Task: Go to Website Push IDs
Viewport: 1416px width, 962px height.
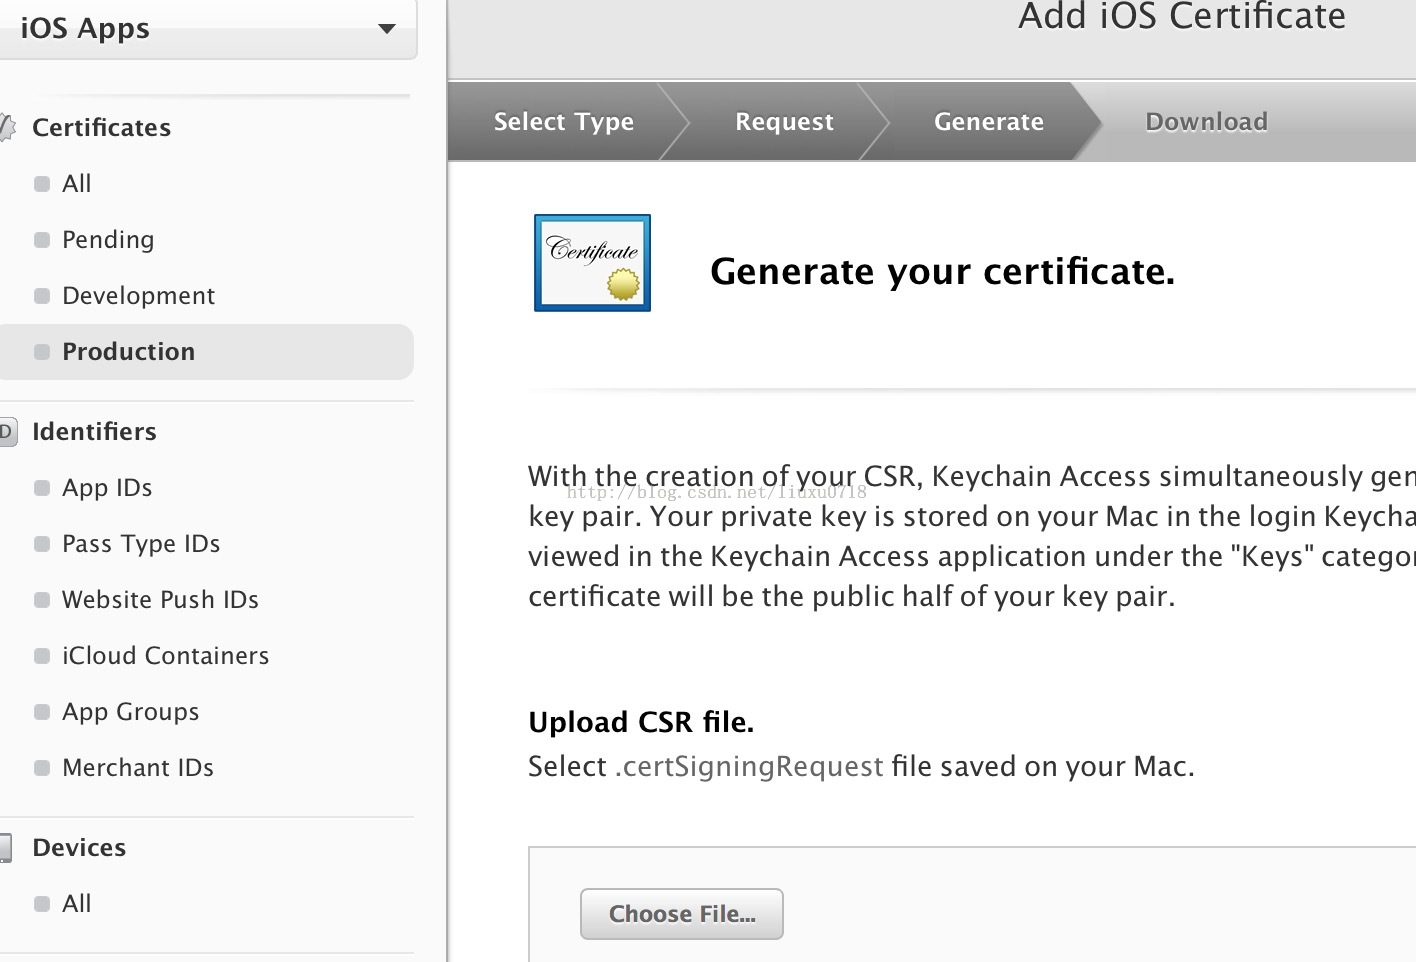Action: click(x=160, y=600)
